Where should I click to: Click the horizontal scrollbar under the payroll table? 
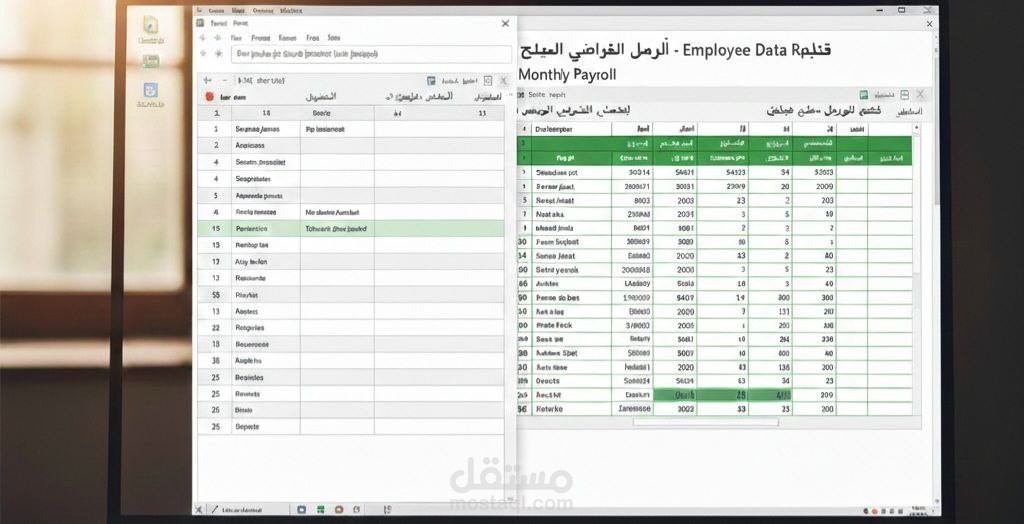(x=706, y=422)
